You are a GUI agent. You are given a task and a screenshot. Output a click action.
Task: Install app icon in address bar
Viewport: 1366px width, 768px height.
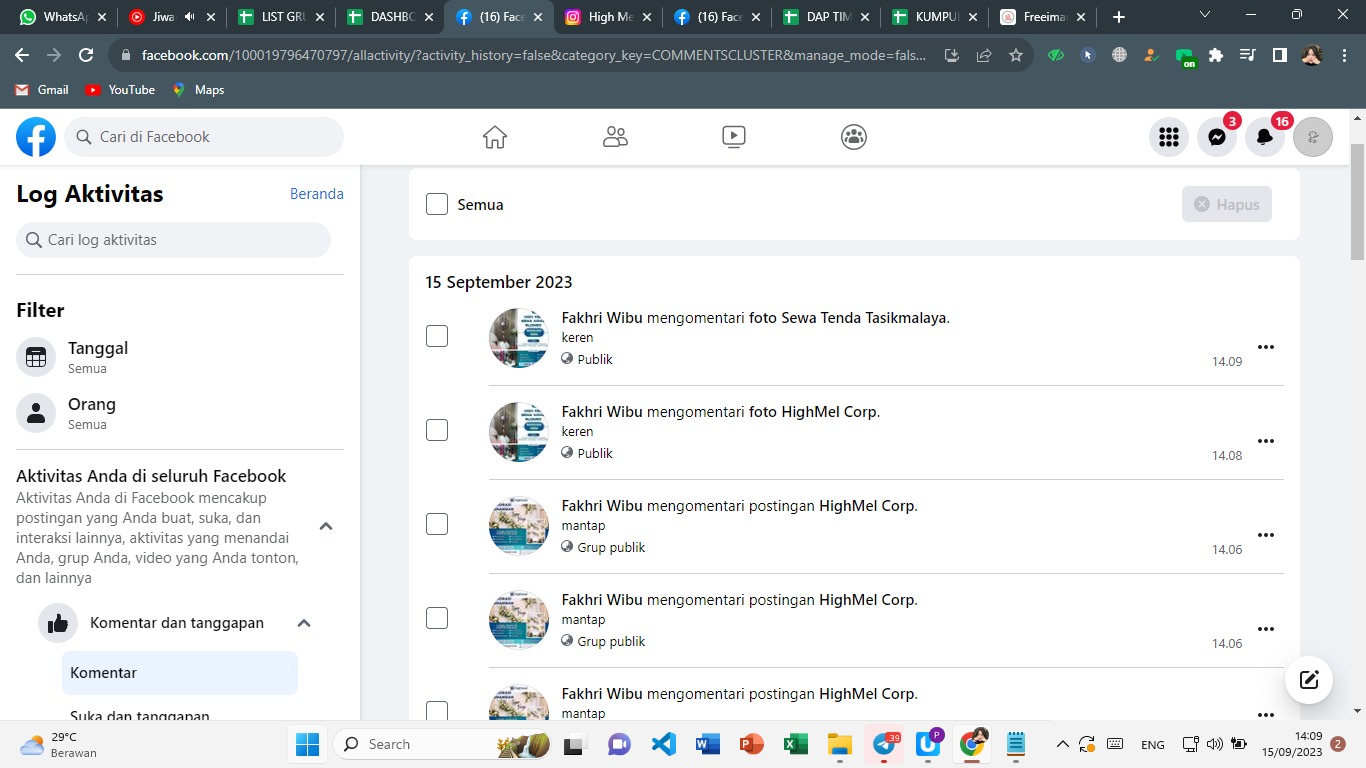click(952, 56)
